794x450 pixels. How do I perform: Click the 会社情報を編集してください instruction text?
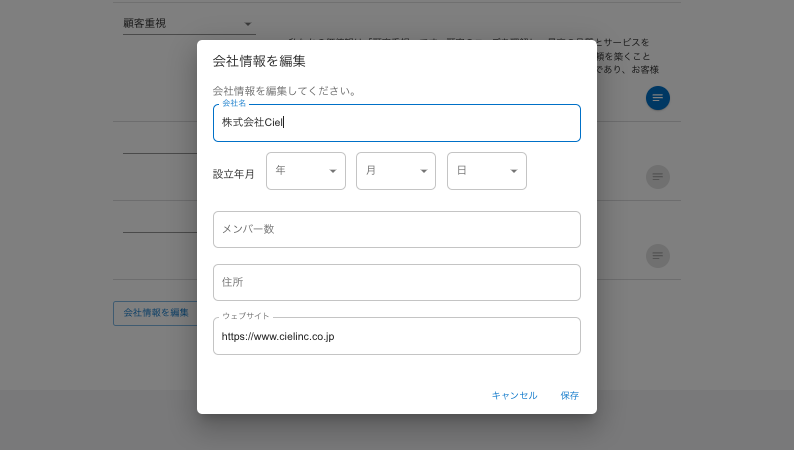pyautogui.click(x=285, y=91)
